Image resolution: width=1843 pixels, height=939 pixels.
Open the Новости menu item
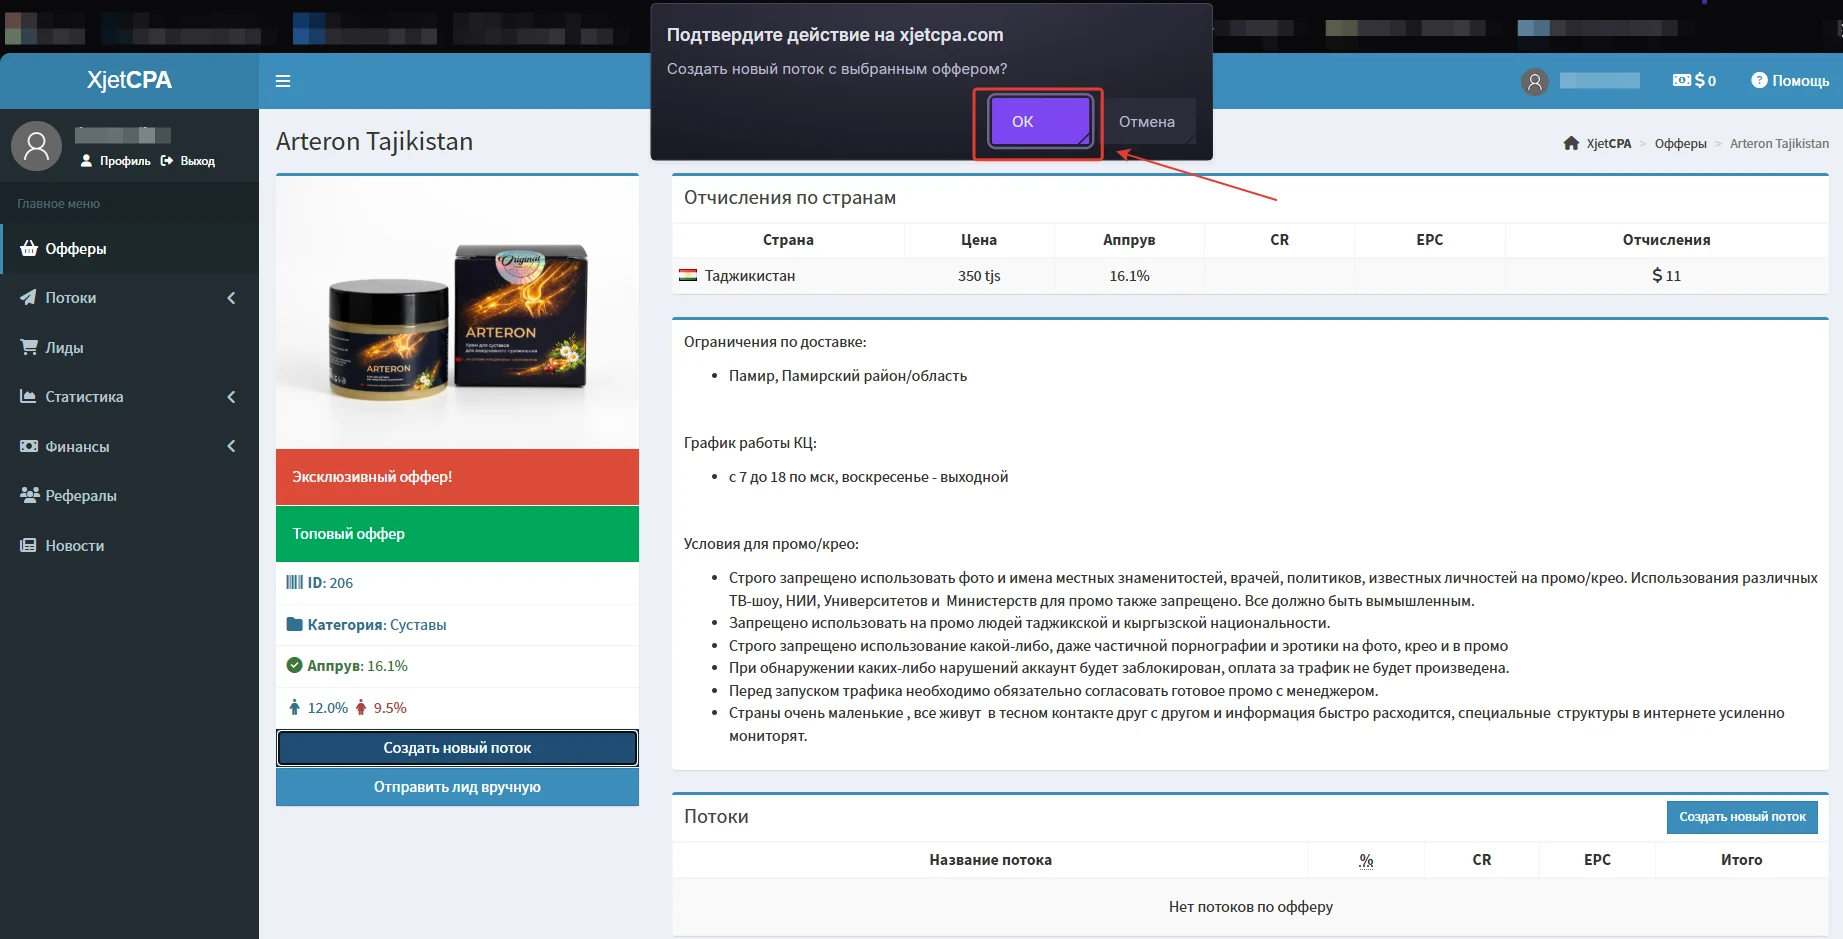129,545
